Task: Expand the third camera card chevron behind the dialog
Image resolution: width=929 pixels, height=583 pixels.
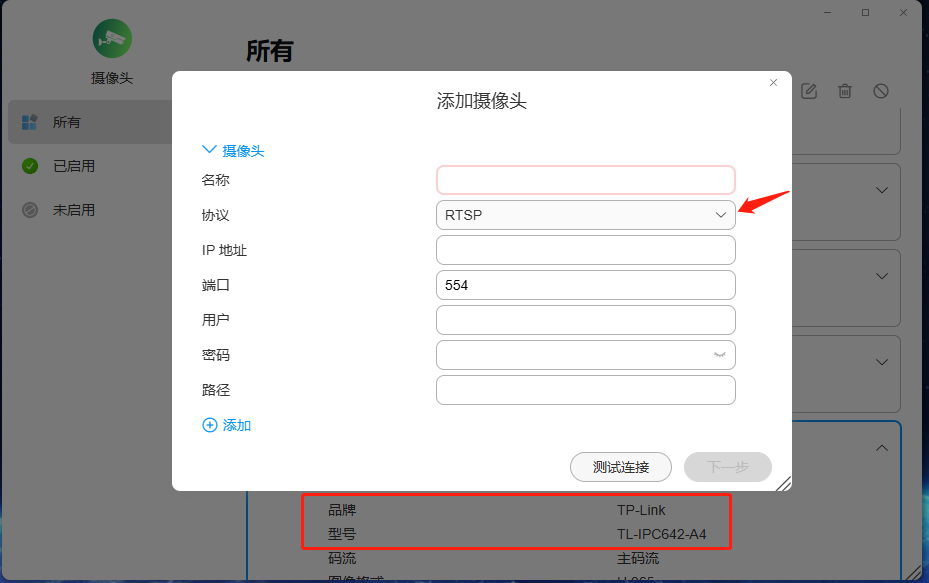Action: coord(882,362)
